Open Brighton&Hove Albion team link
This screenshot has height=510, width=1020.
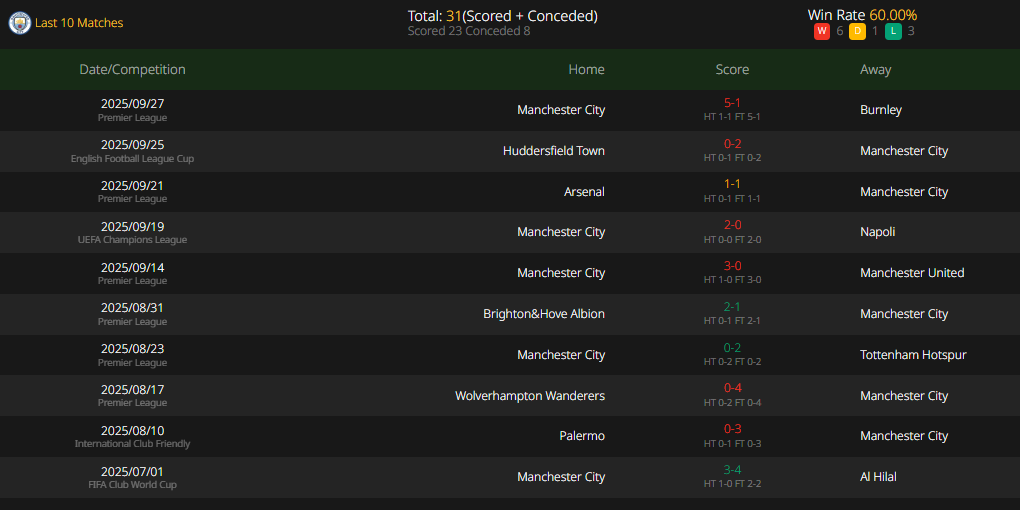543,314
